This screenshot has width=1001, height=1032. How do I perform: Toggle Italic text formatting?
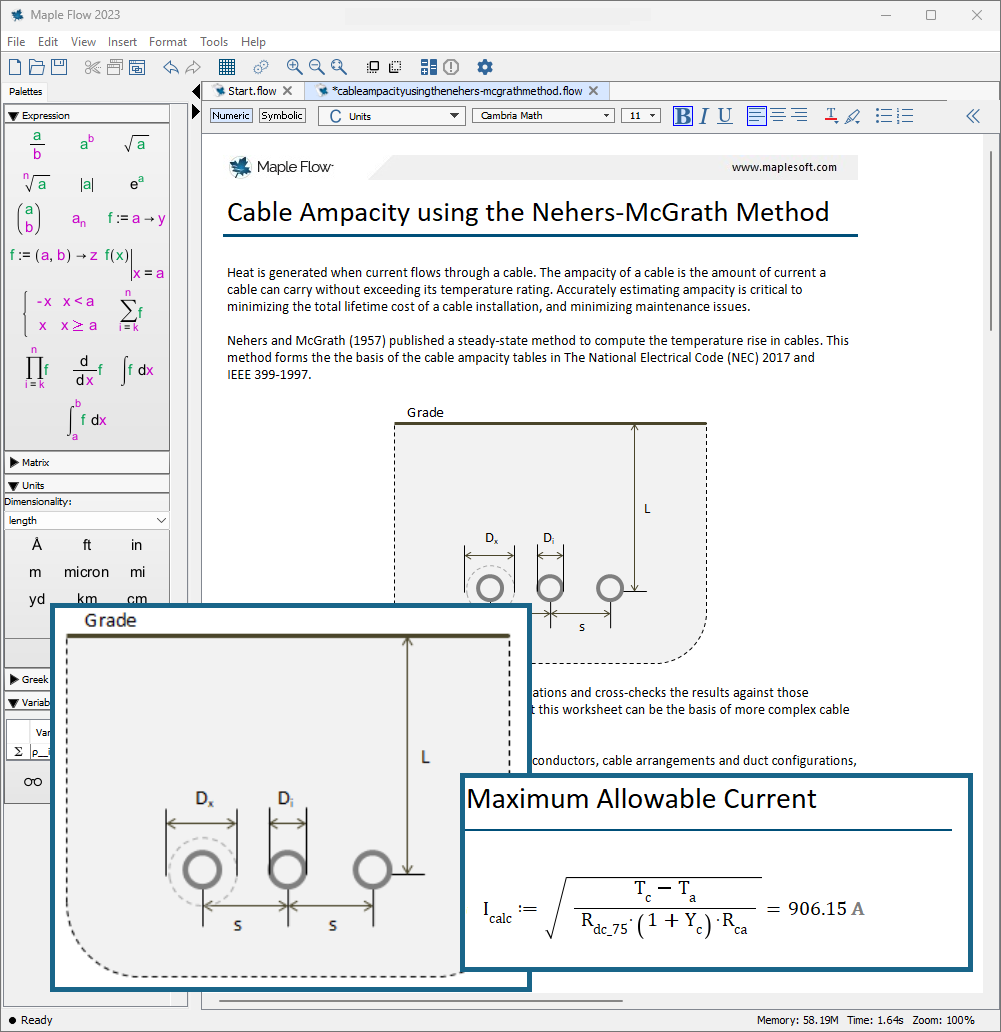[x=704, y=116]
